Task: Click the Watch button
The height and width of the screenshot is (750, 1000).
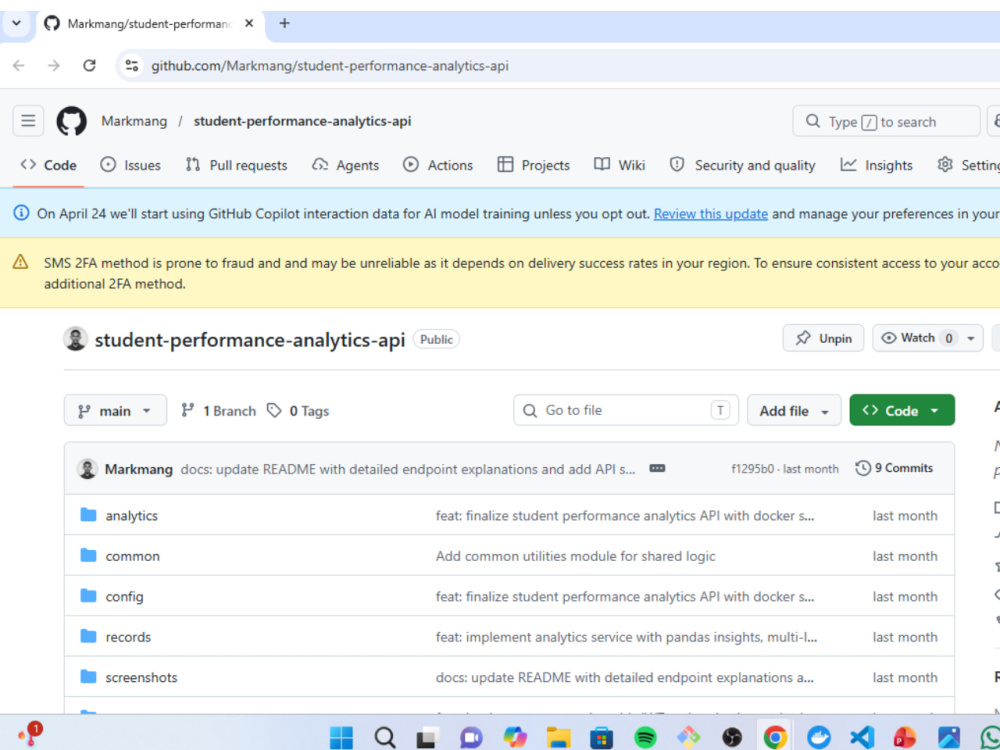Action: 917,338
